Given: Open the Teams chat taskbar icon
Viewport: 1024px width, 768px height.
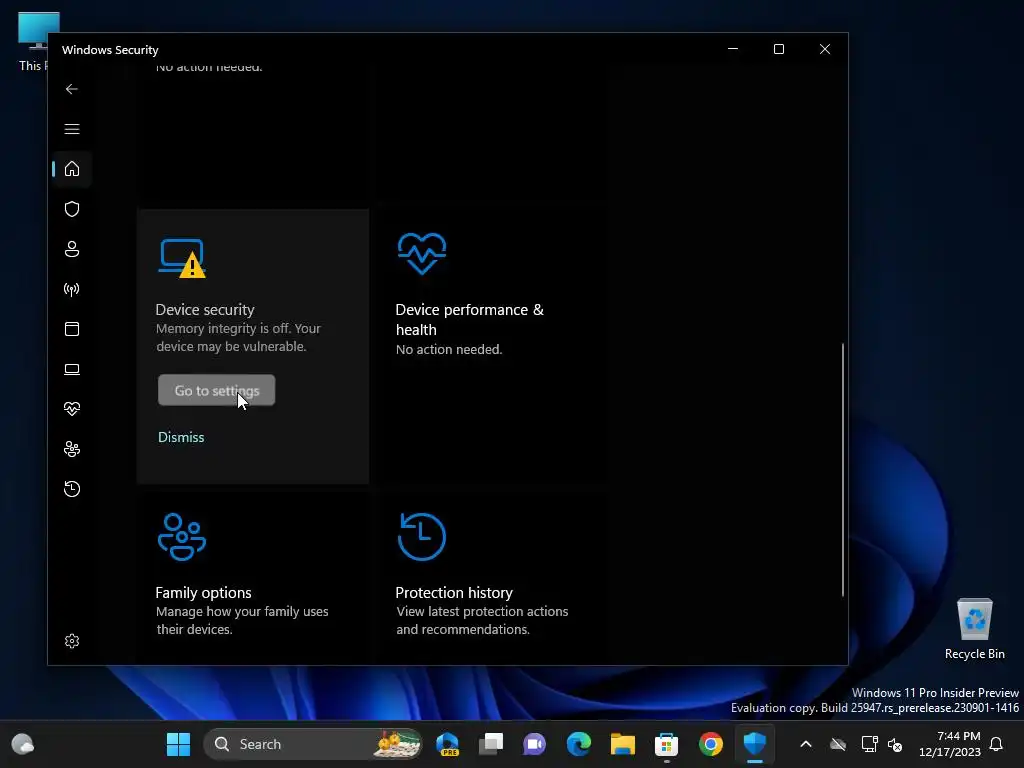Looking at the screenshot, I should tap(534, 744).
